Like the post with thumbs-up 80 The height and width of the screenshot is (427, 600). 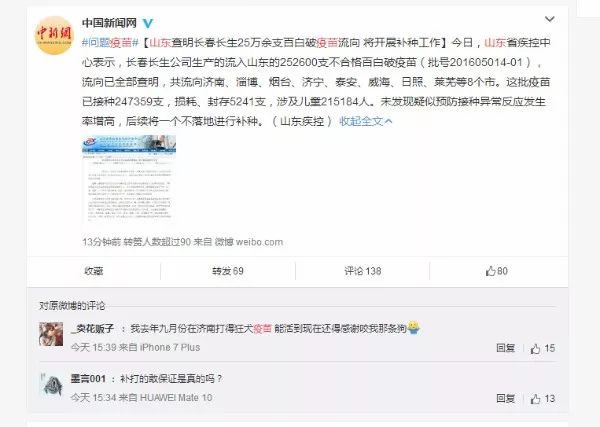click(496, 271)
